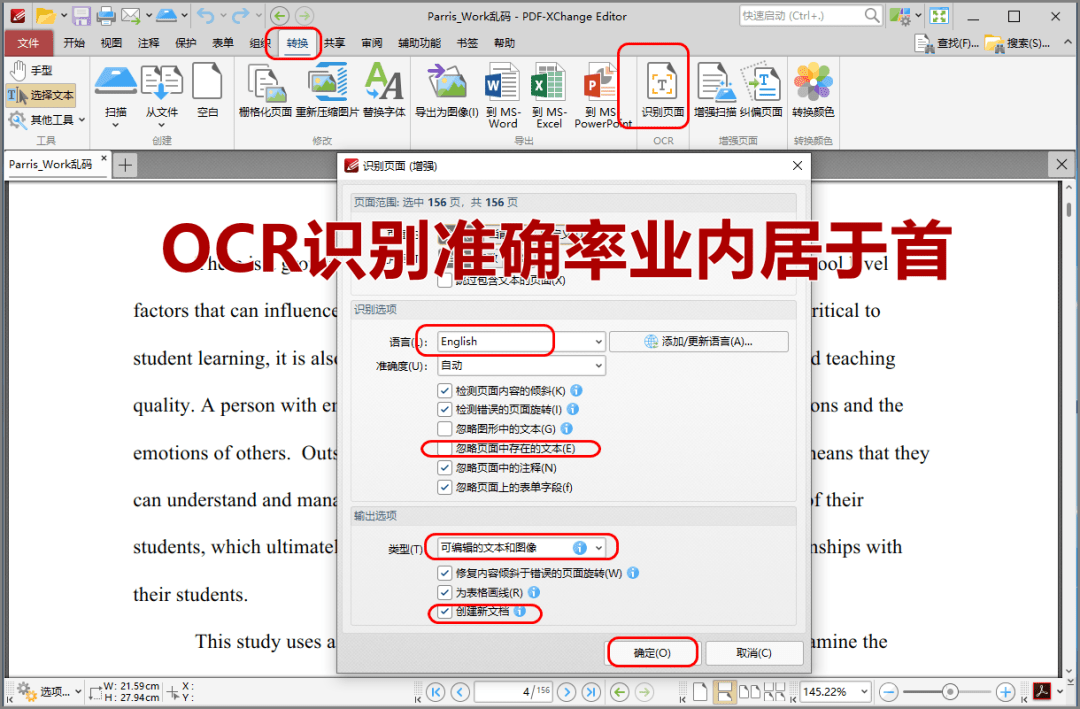Disable the 创建新文档 checkbox

point(446,613)
